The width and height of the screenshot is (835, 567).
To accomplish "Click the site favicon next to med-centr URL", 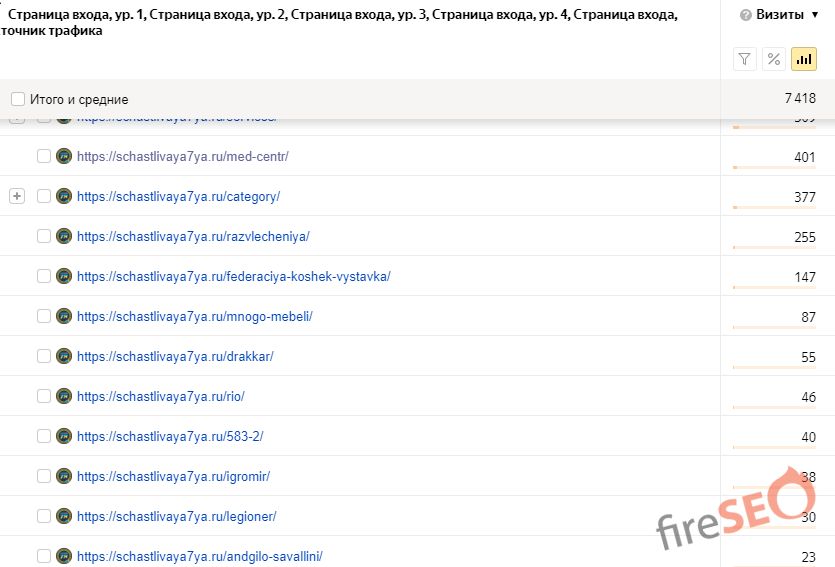I will (64, 156).
